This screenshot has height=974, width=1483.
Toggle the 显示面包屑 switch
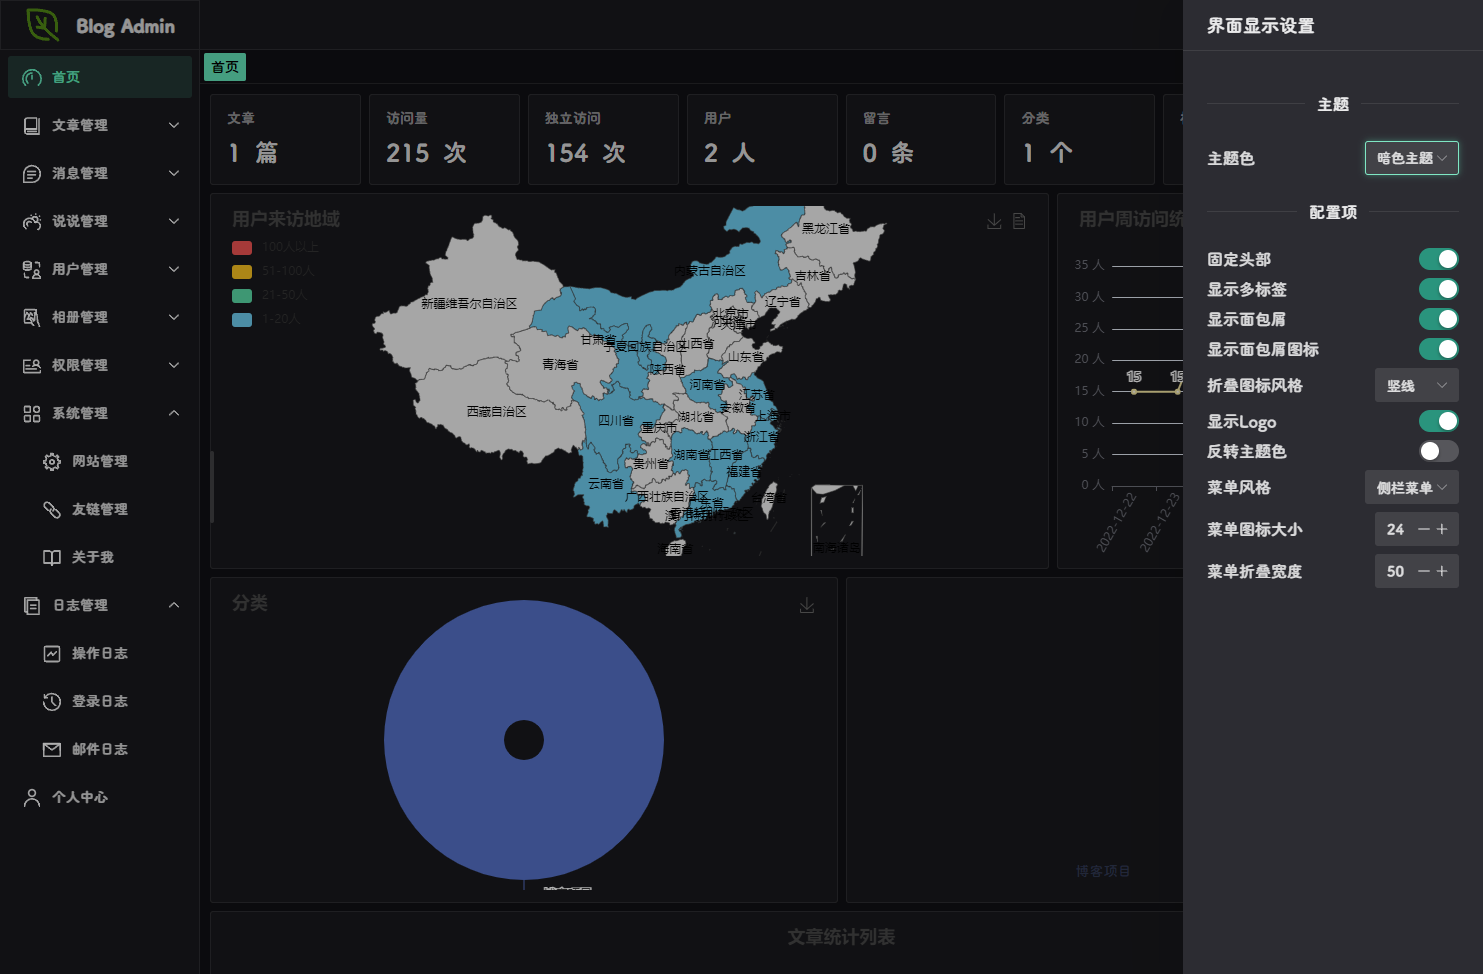[1439, 319]
